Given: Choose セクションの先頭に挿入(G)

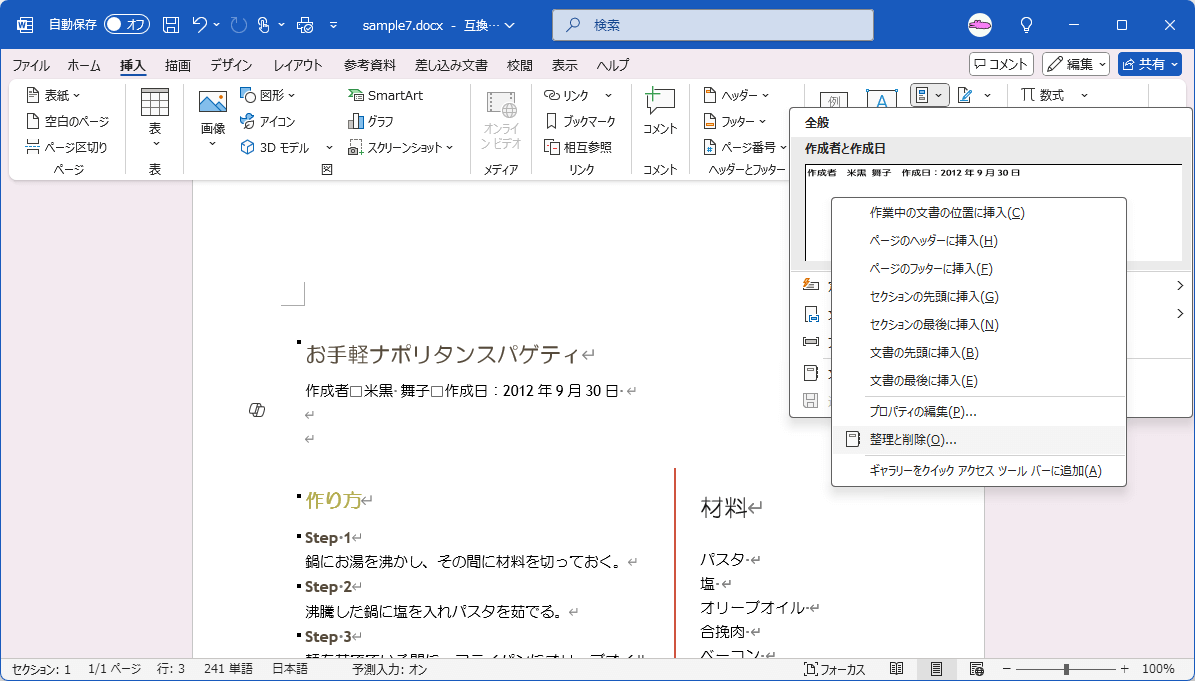Looking at the screenshot, I should [979, 297].
